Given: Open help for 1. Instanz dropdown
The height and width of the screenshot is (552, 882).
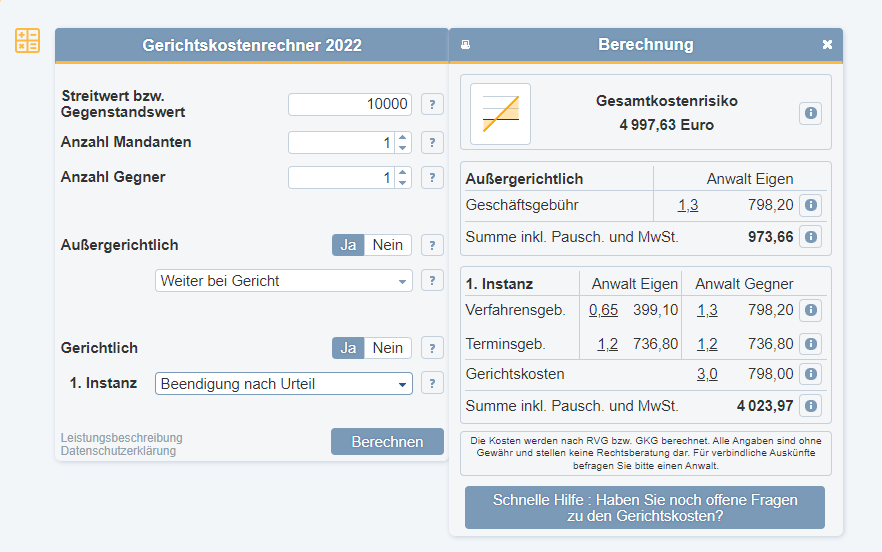Looking at the screenshot, I should coord(432,383).
